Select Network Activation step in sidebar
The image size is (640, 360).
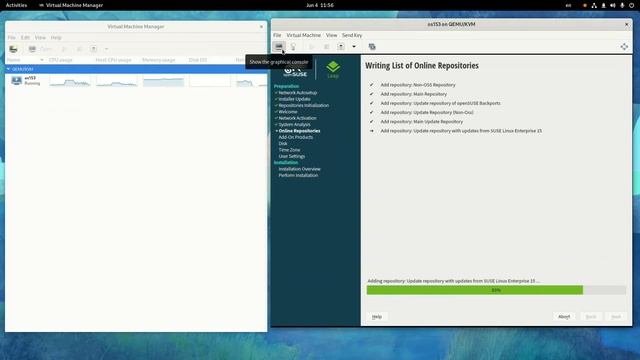(297, 118)
